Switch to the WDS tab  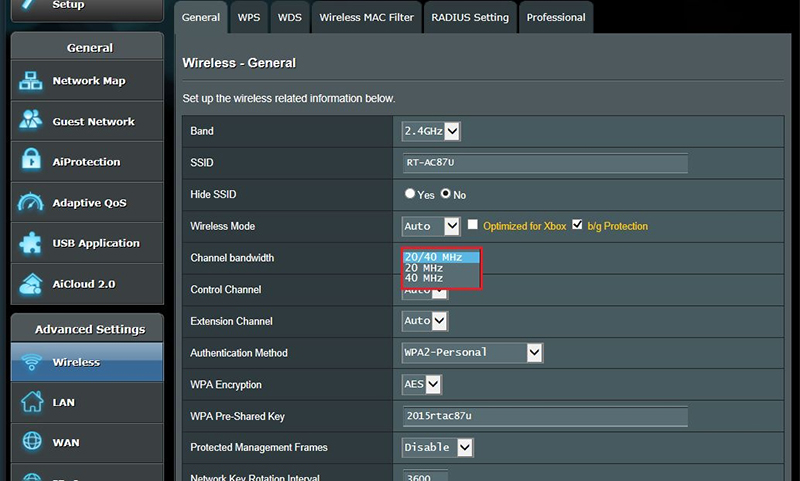click(x=289, y=17)
